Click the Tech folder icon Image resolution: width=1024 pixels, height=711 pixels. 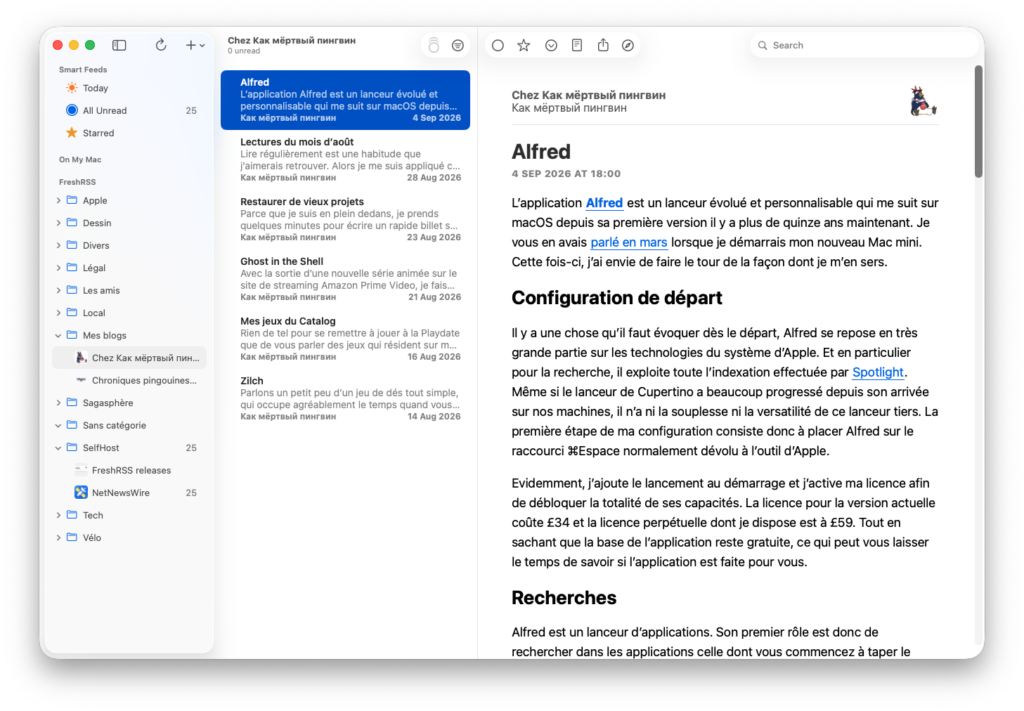click(x=72, y=515)
